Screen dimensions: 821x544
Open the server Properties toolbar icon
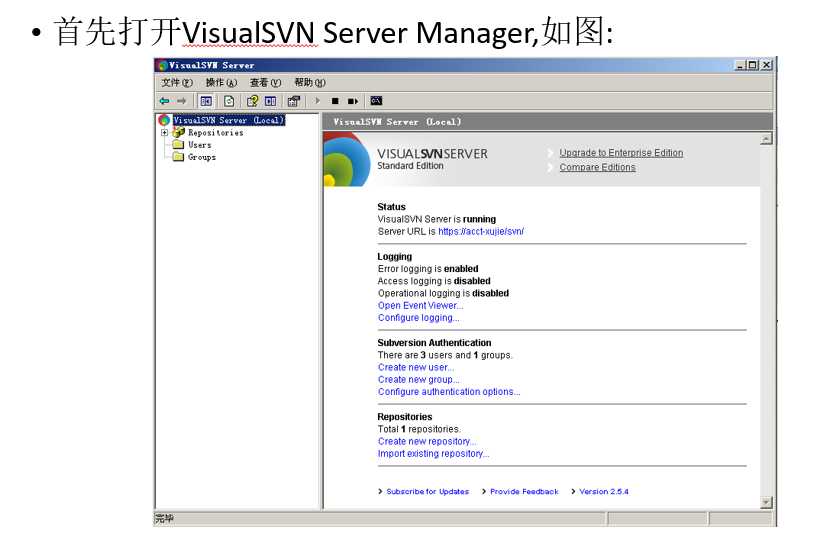coord(294,101)
